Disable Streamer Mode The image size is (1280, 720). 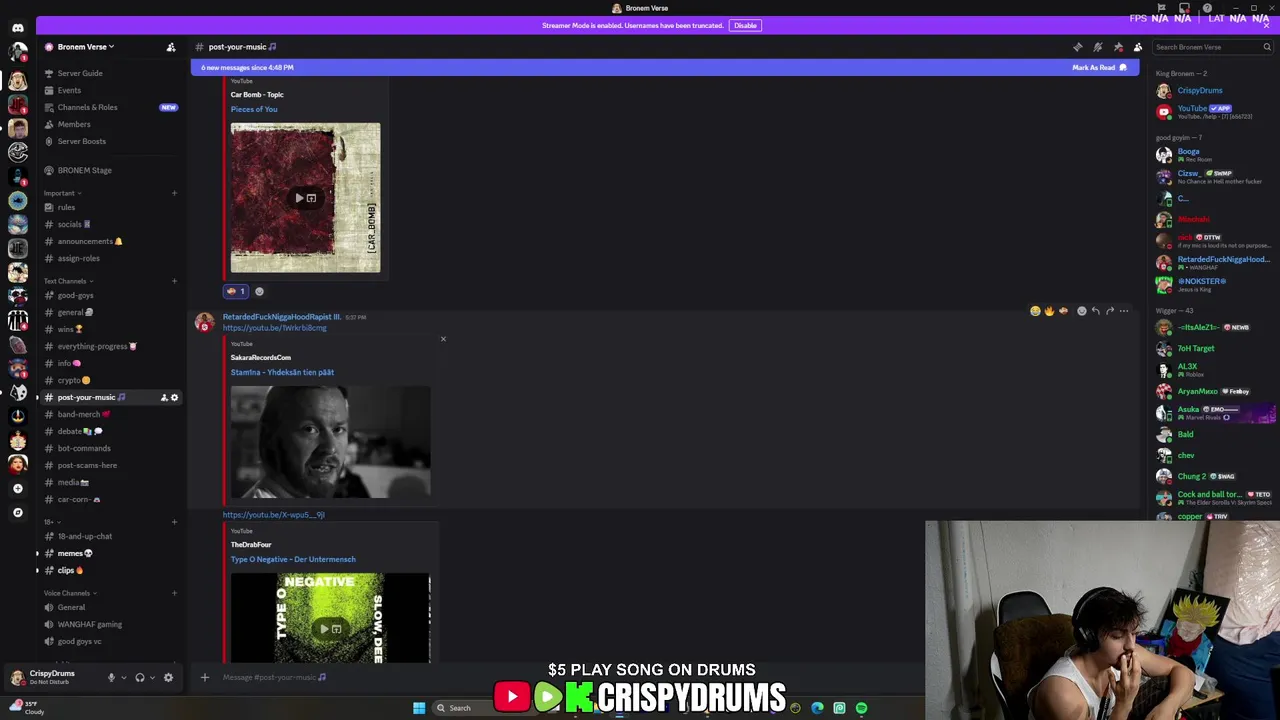tap(745, 25)
